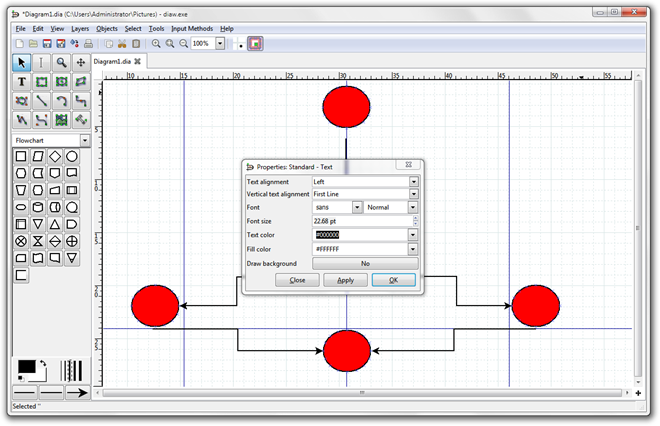Open the Objects menu
660x426 pixels.
(106, 29)
